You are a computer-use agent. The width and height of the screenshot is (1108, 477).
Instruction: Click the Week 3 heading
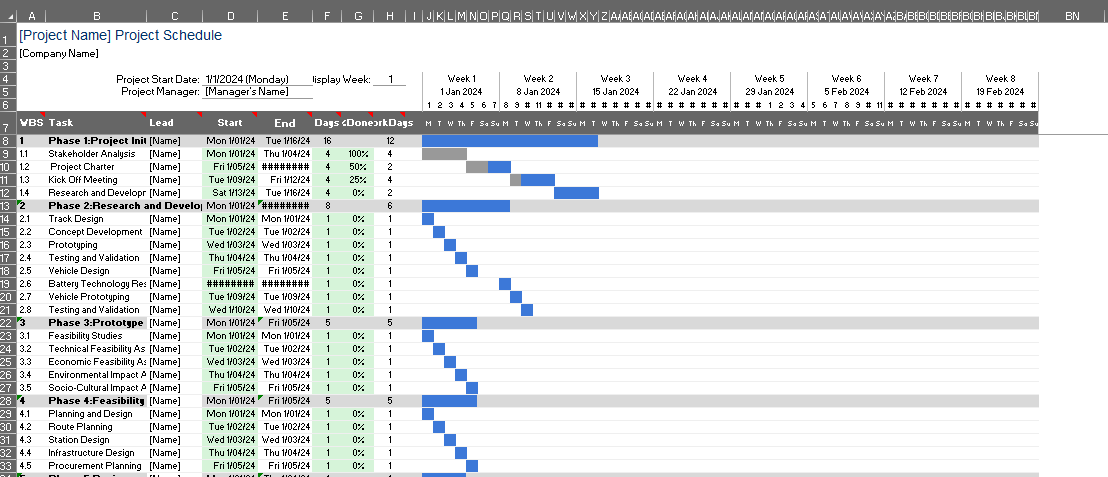point(615,79)
